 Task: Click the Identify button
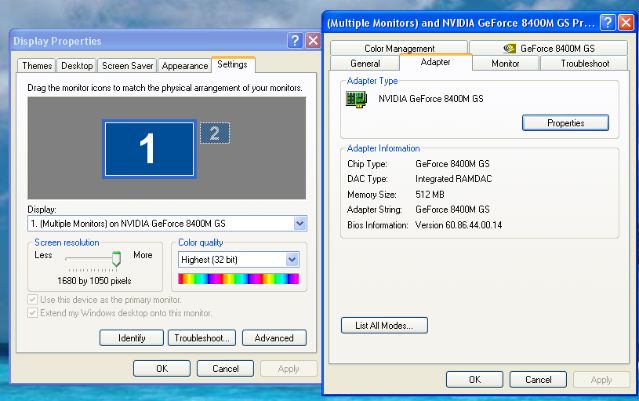tap(132, 338)
